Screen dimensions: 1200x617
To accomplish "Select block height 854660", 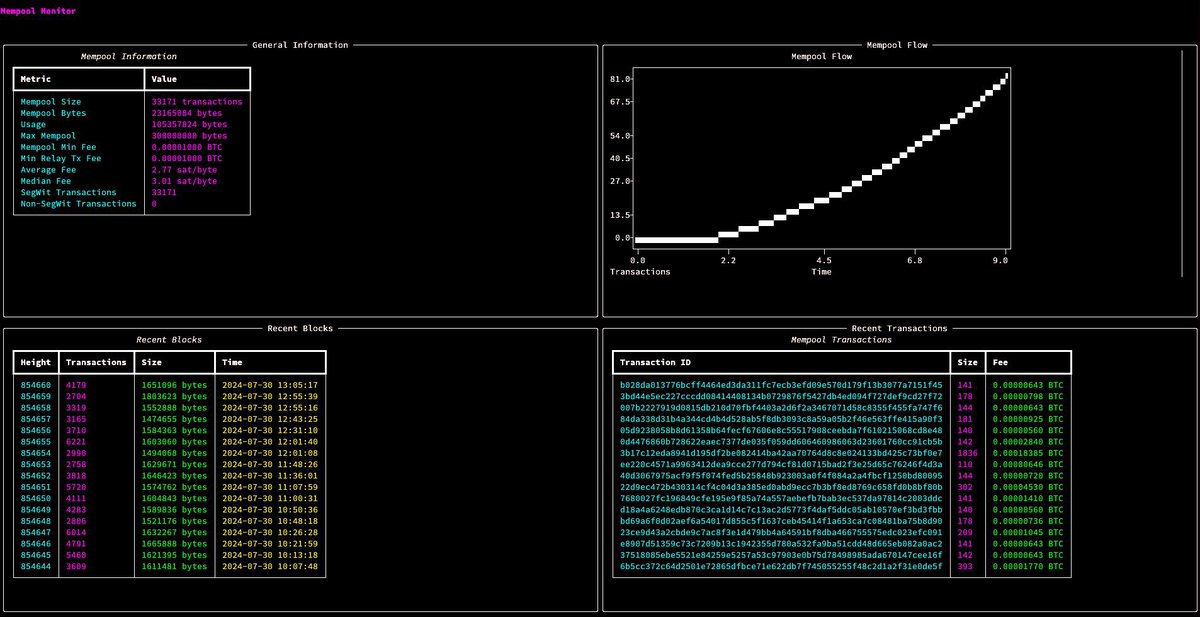I will coord(36,385).
